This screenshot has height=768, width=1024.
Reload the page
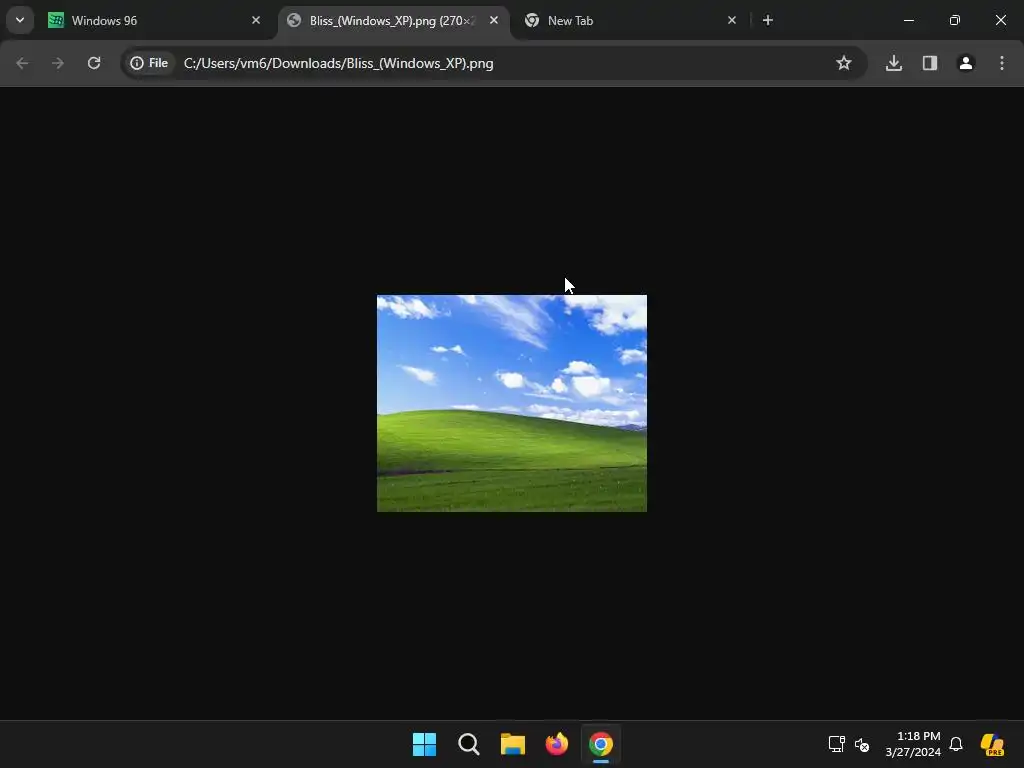click(x=94, y=63)
